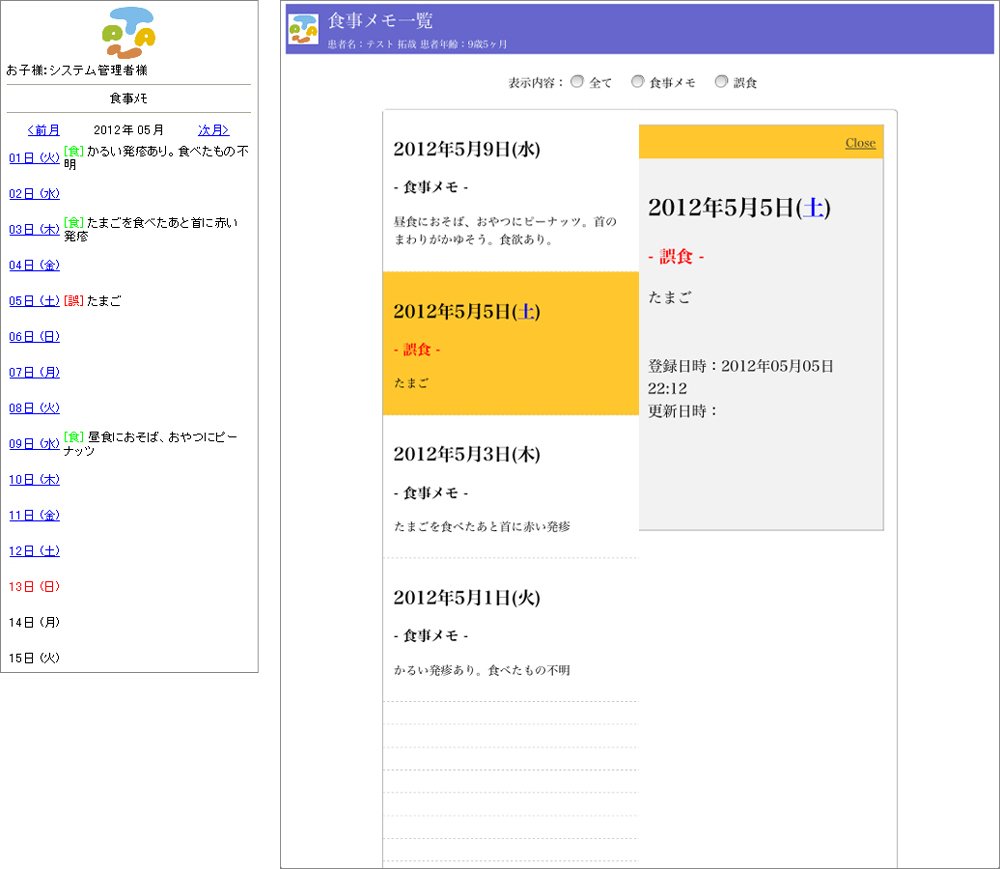Click the 更新日時 label in detail panel
The height and width of the screenshot is (869, 1000).
pyautogui.click(x=683, y=411)
